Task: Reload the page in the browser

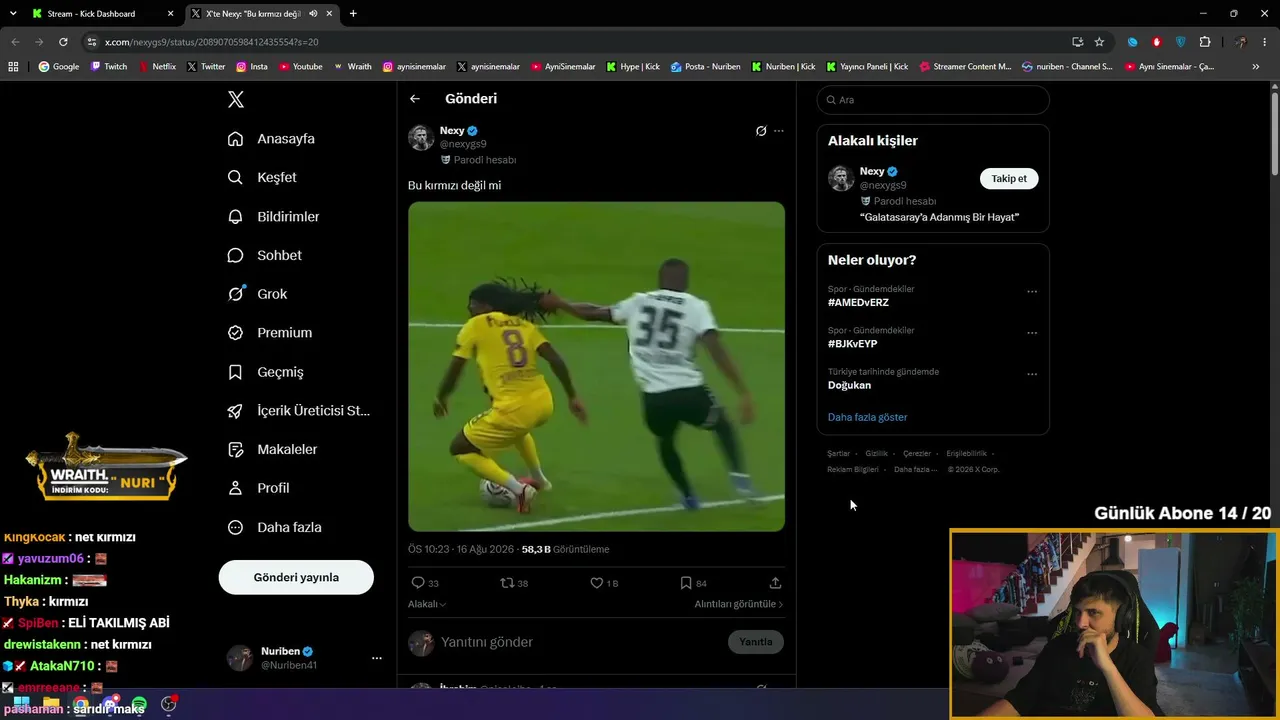Action: coord(63,42)
